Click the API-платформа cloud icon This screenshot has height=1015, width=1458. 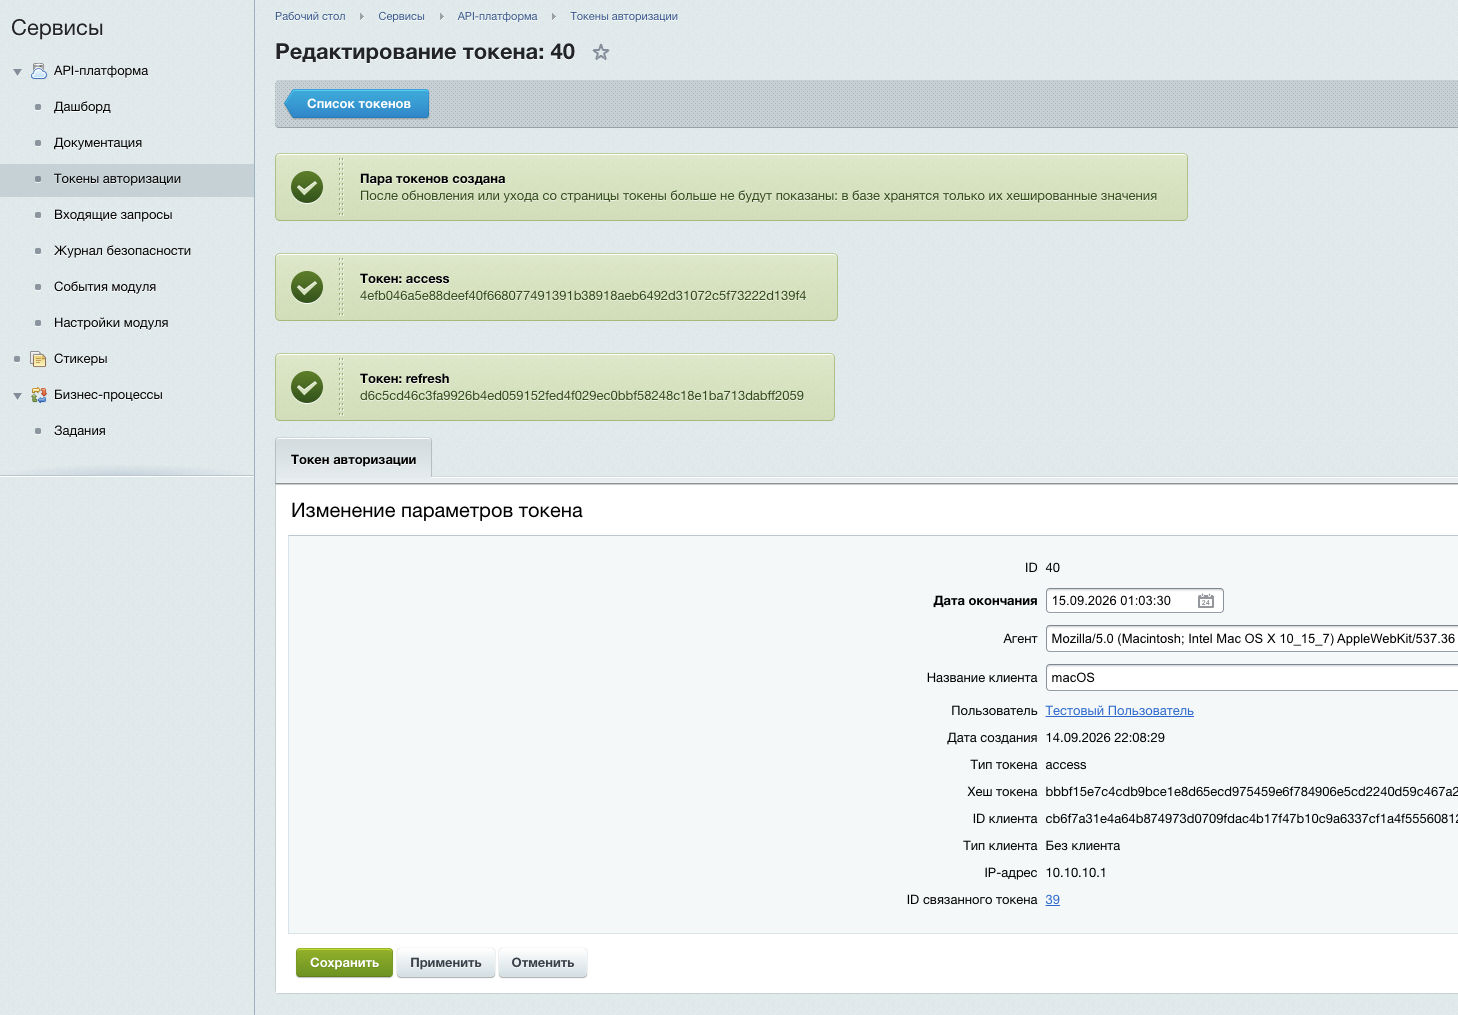point(39,71)
